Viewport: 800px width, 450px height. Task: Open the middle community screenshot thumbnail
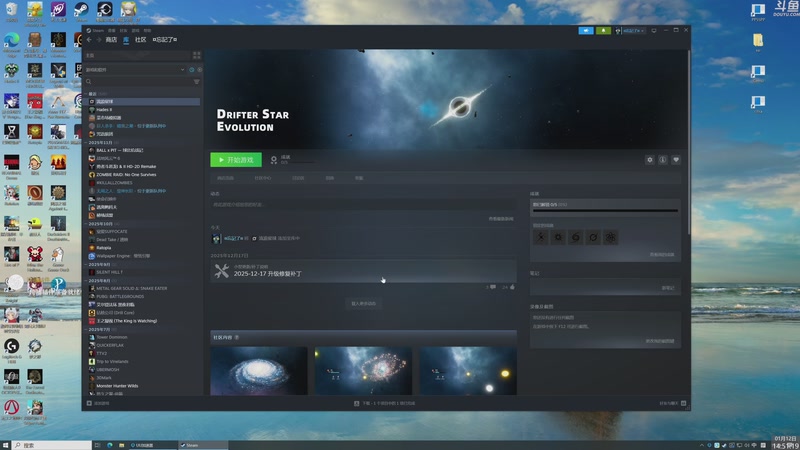[x=363, y=371]
